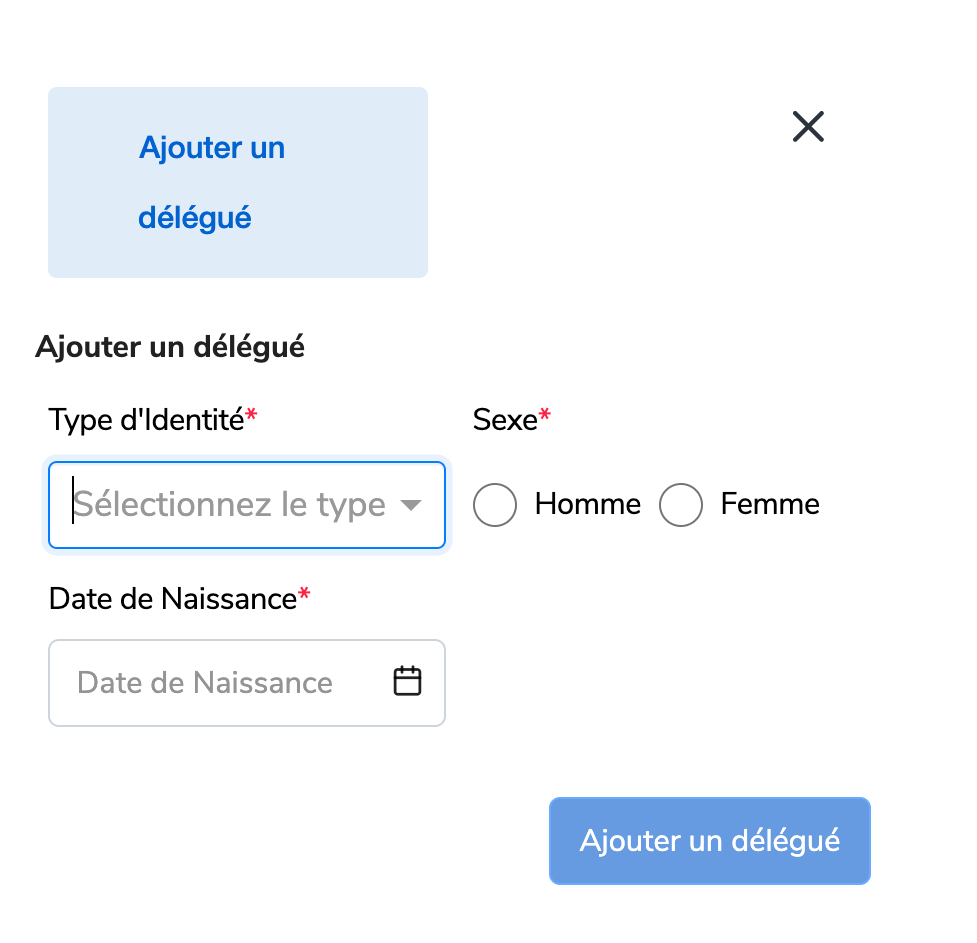Open the calendar date picker icon
The width and height of the screenshot is (977, 943).
point(407,681)
